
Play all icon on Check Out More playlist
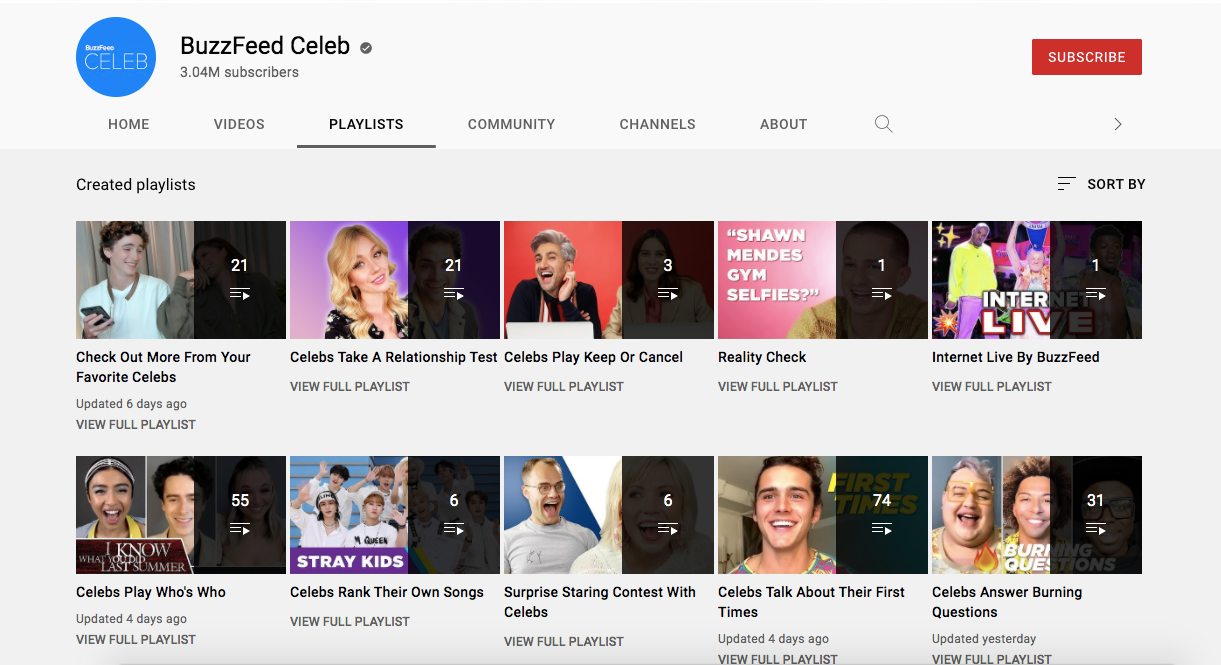(x=240, y=294)
